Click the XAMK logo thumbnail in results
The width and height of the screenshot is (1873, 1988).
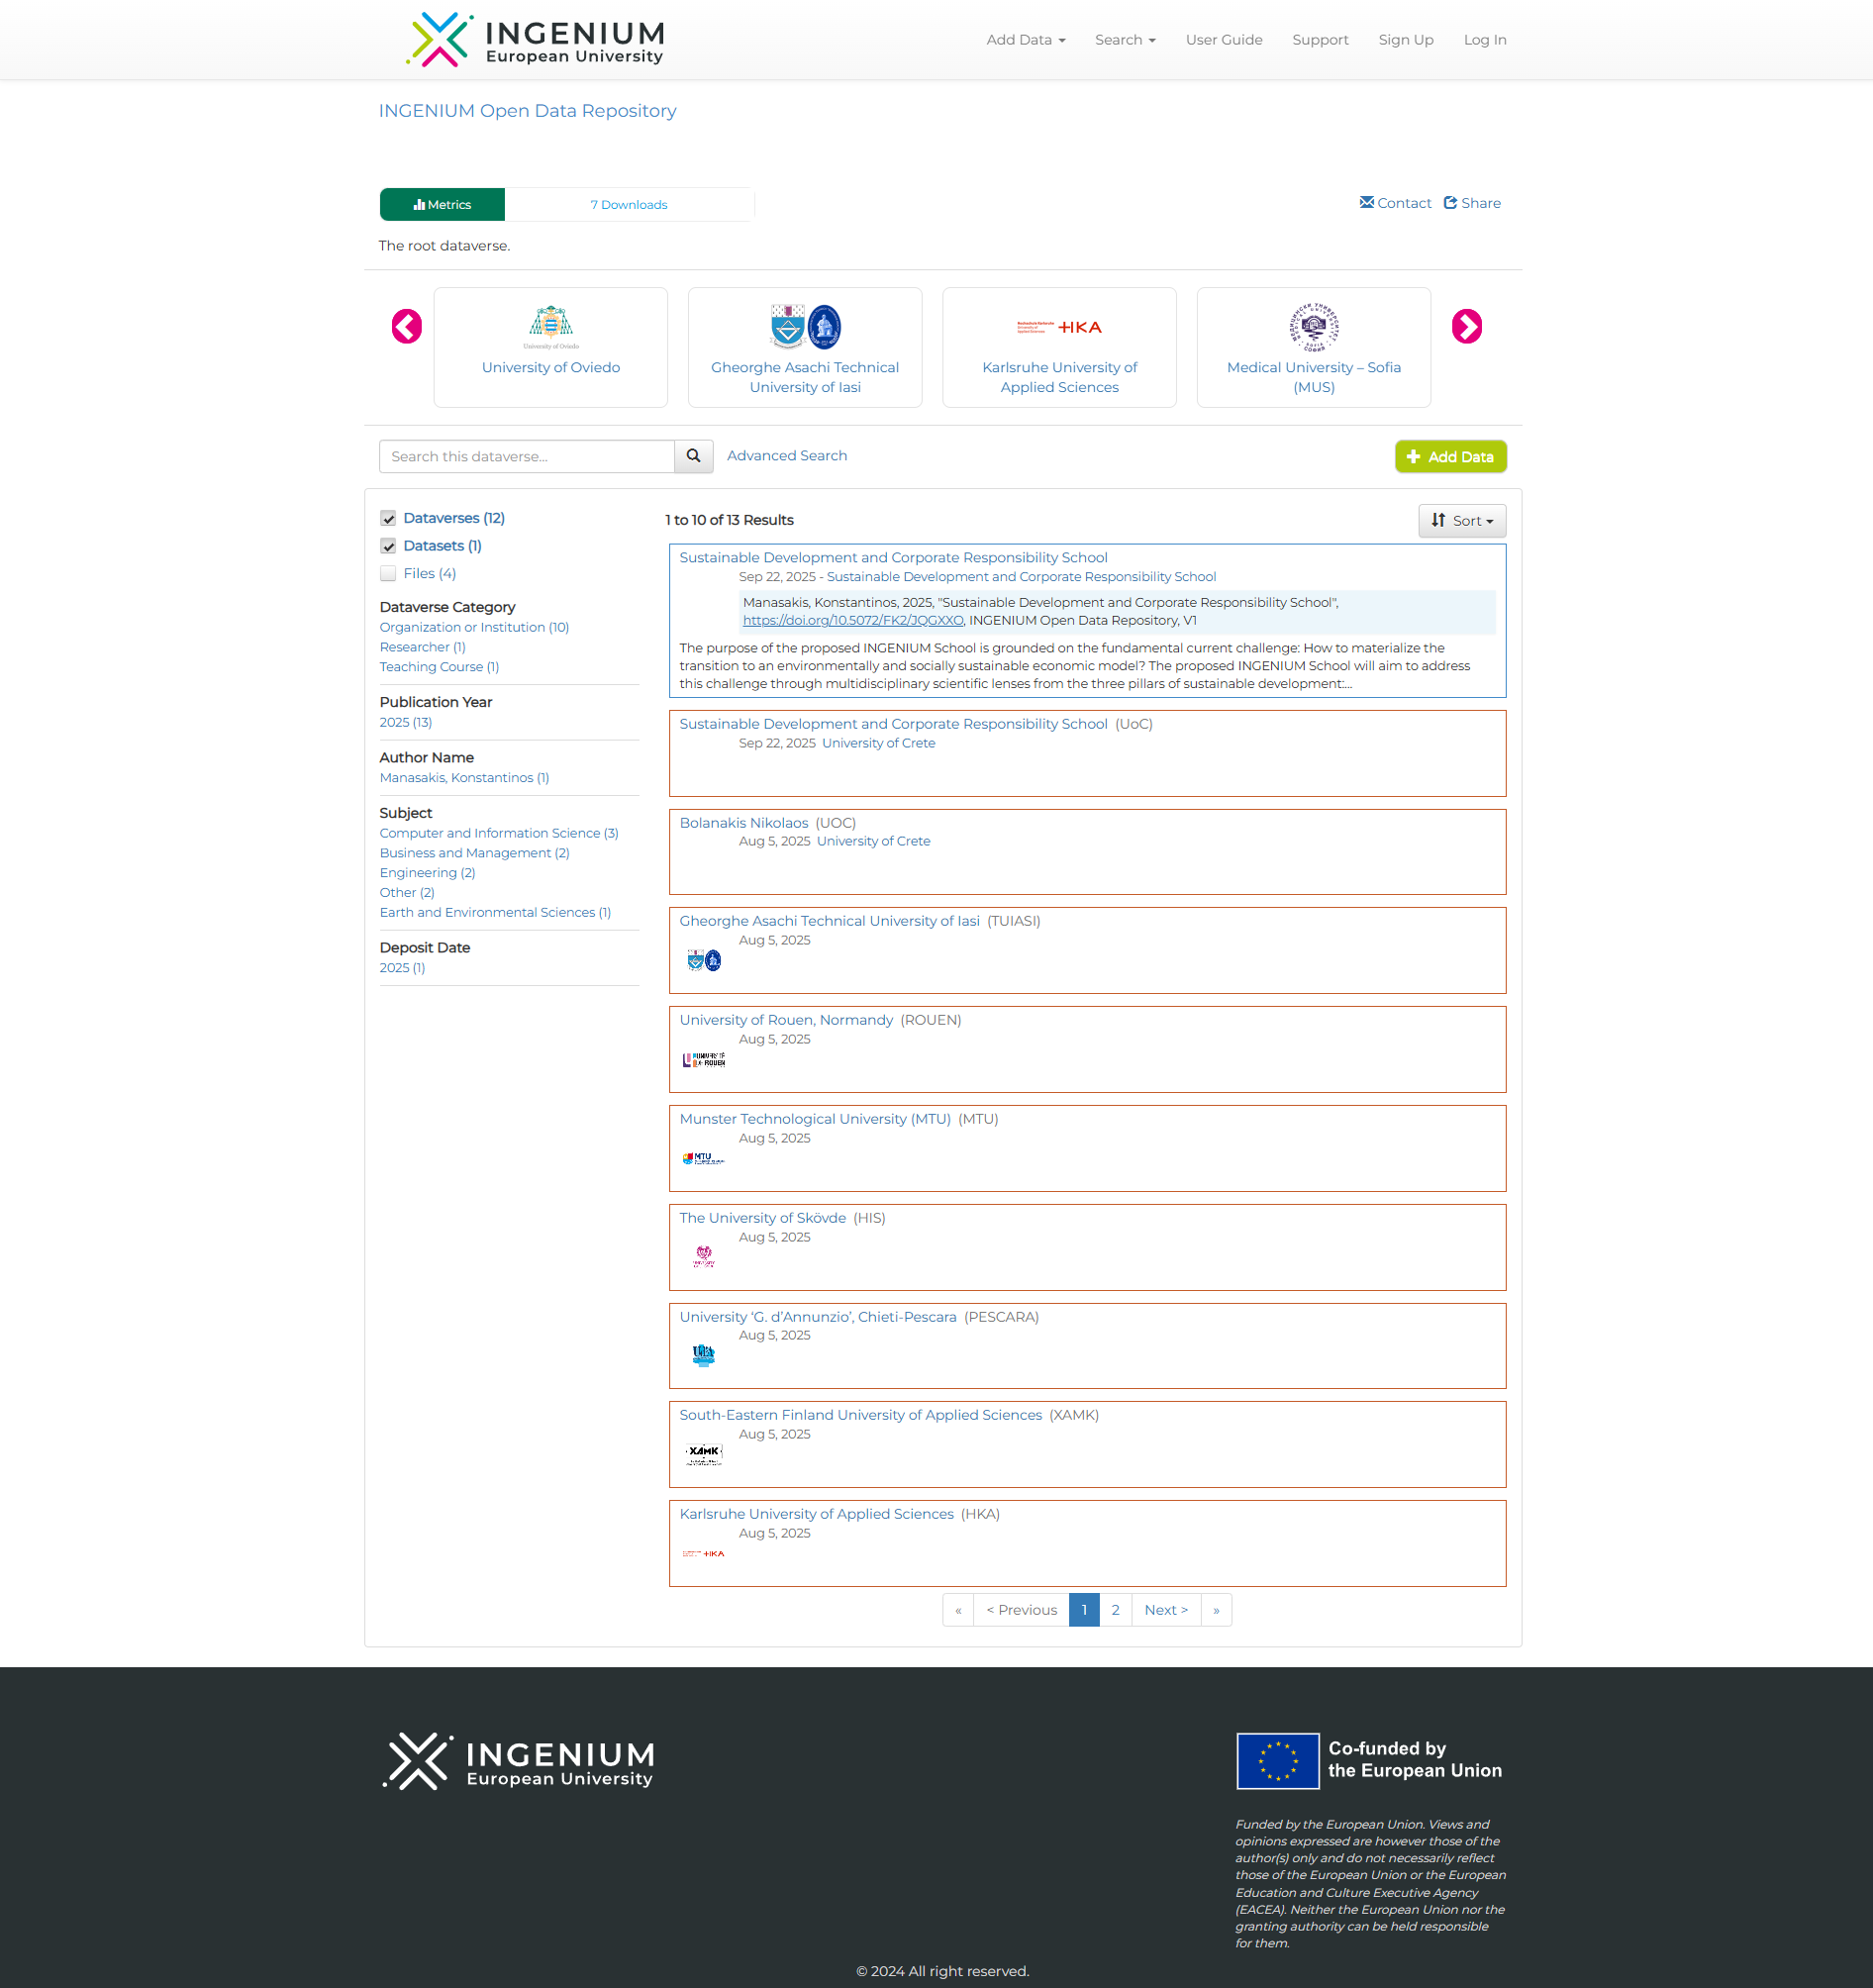tap(703, 1453)
